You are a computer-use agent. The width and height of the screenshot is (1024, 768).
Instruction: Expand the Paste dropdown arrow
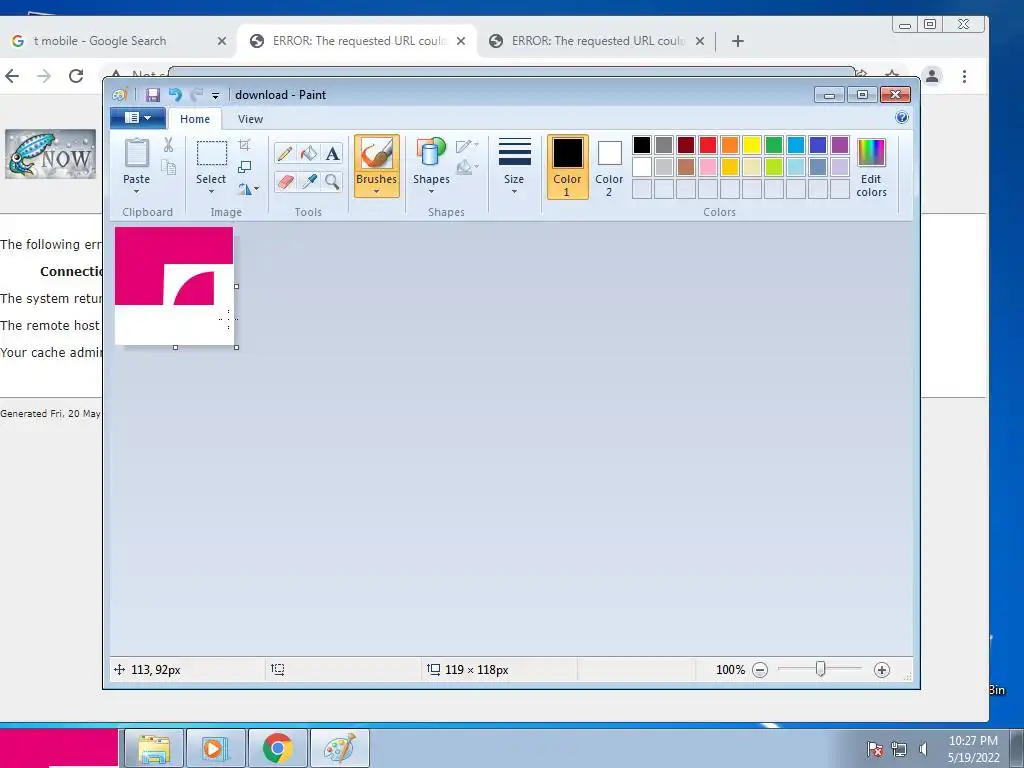pyautogui.click(x=136, y=191)
